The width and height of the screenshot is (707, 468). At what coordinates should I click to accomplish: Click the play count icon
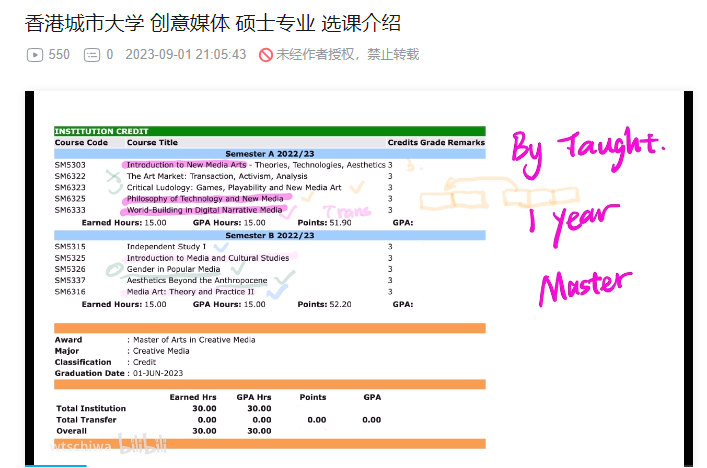coord(34,55)
